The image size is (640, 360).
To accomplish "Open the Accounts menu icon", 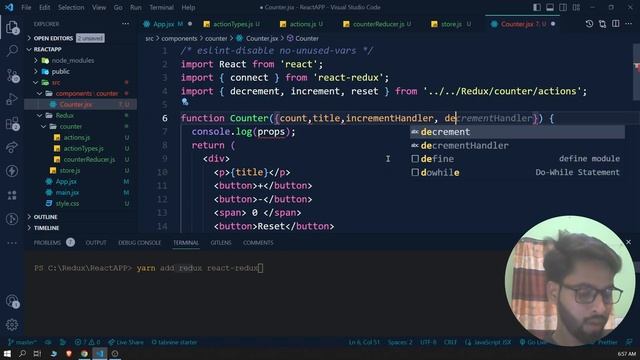I will [x=12, y=301].
